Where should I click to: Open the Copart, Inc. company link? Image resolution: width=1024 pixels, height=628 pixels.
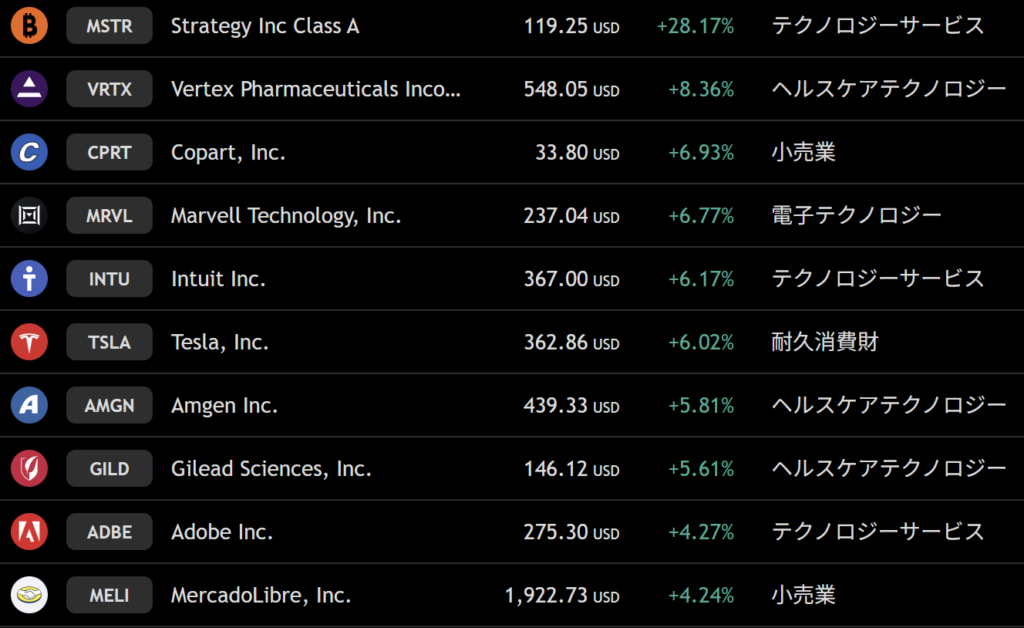[228, 153]
